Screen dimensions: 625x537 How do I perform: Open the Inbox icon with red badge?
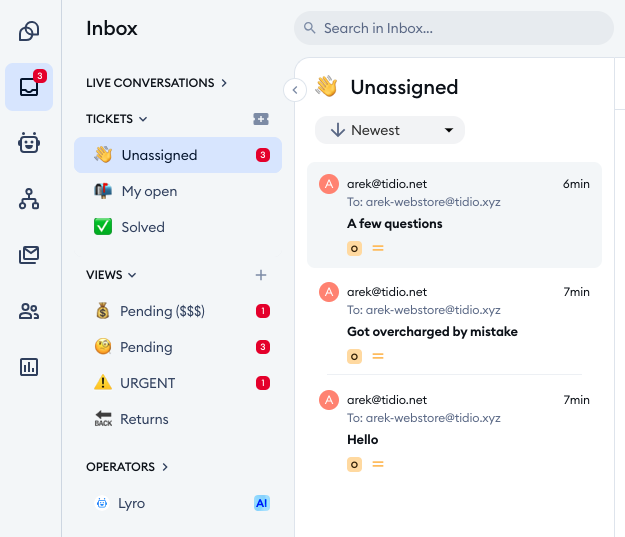[x=29, y=87]
